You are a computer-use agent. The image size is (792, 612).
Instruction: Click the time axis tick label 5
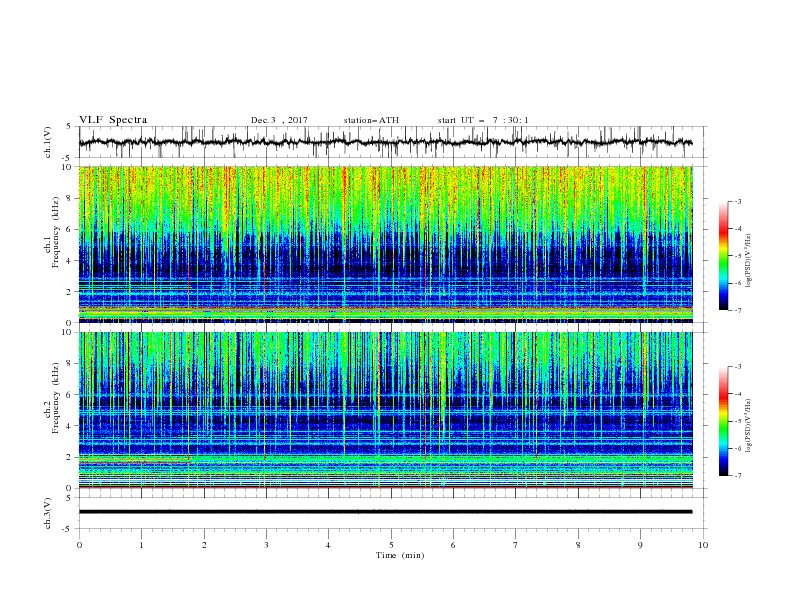click(x=391, y=545)
